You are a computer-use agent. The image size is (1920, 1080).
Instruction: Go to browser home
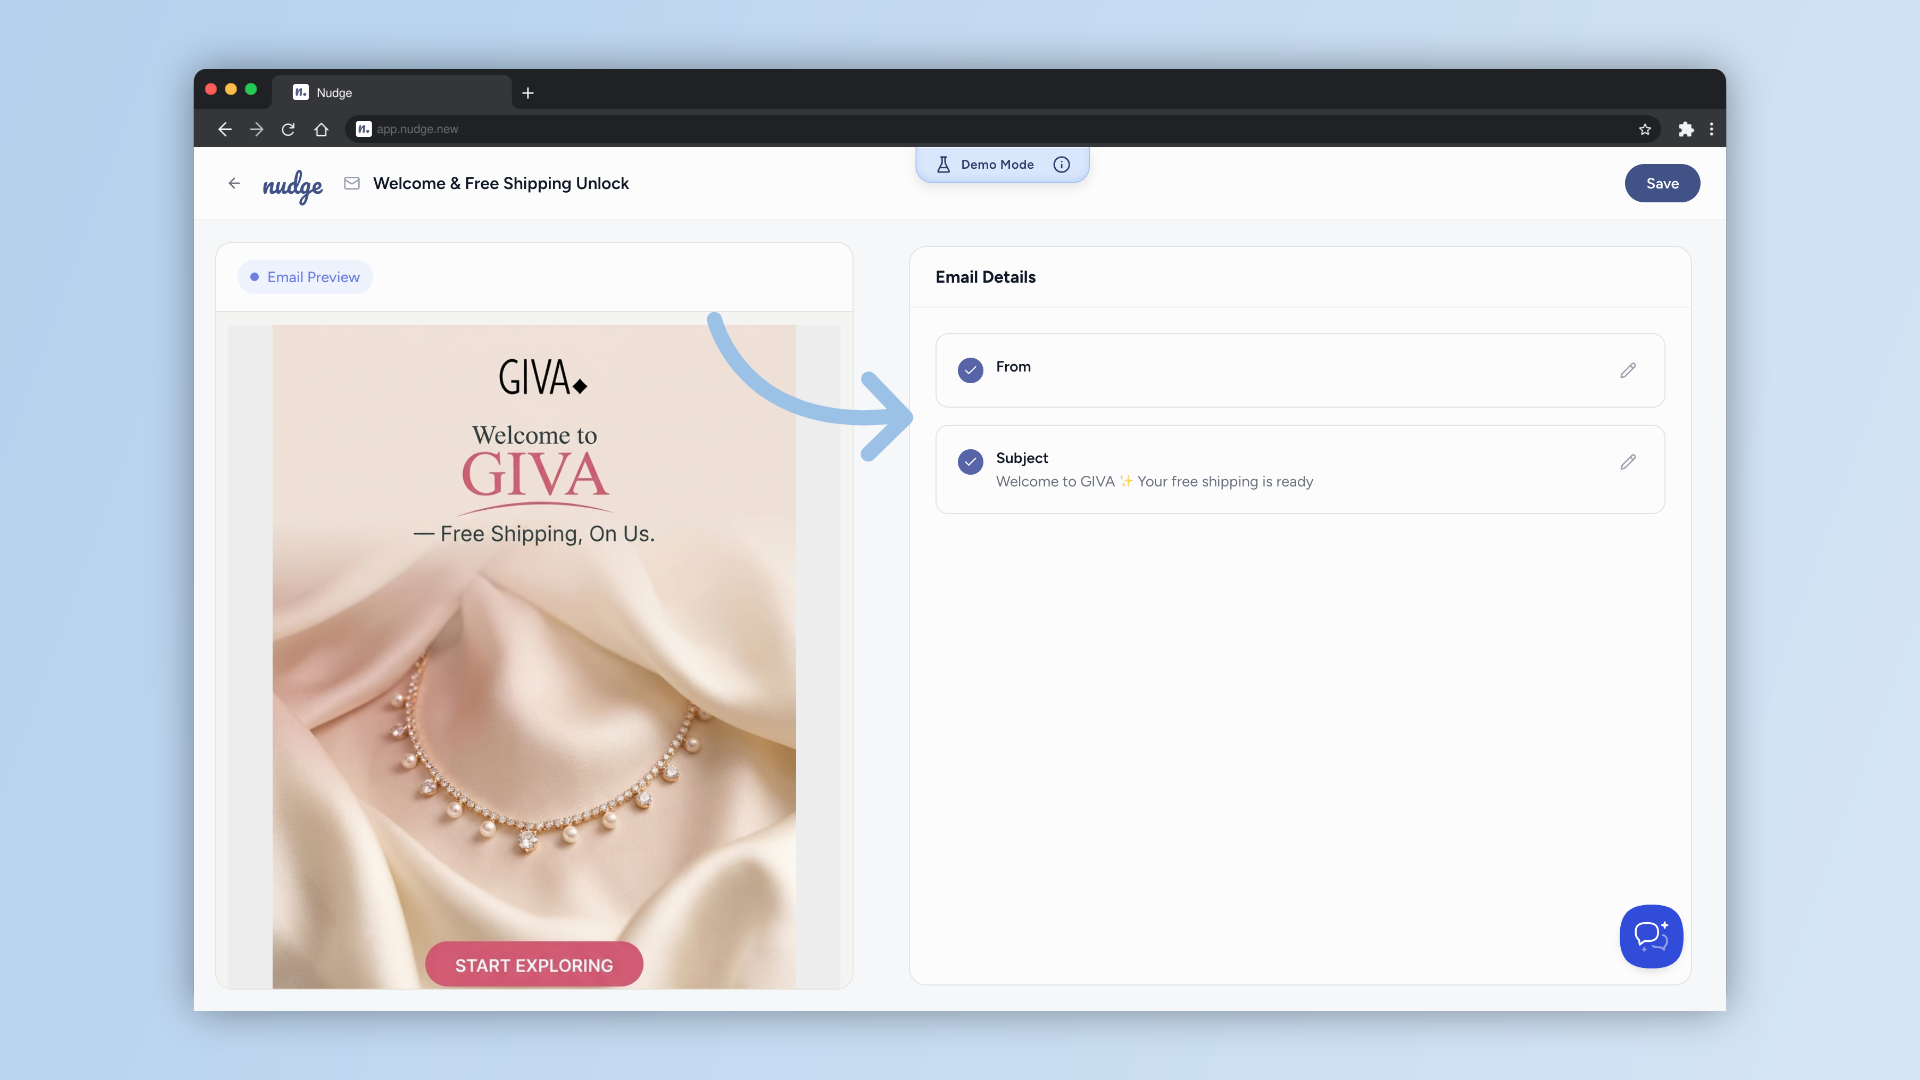321,129
